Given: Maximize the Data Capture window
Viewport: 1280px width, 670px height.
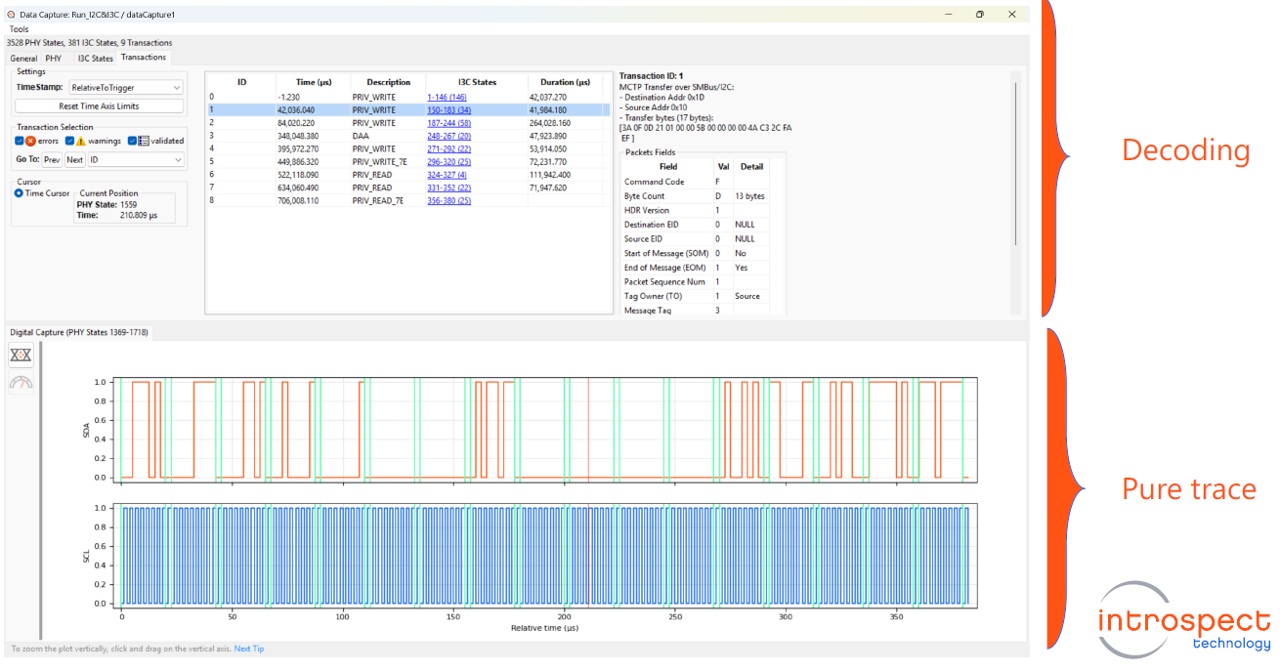Looking at the screenshot, I should [x=980, y=15].
